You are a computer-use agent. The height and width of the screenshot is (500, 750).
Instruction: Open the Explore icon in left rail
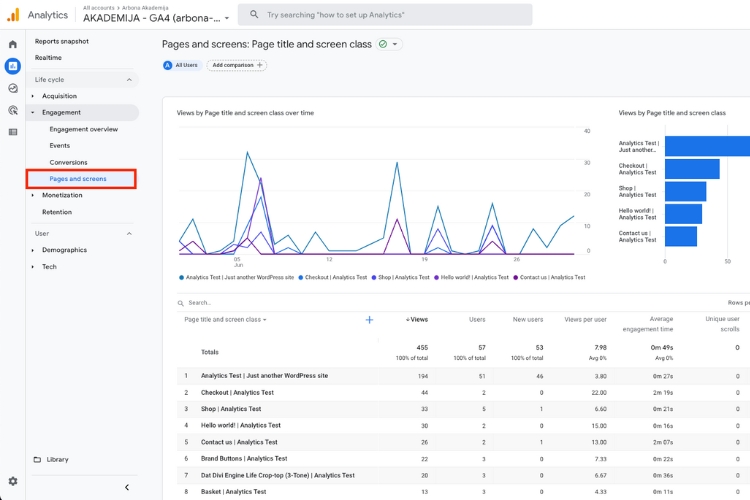[13, 88]
